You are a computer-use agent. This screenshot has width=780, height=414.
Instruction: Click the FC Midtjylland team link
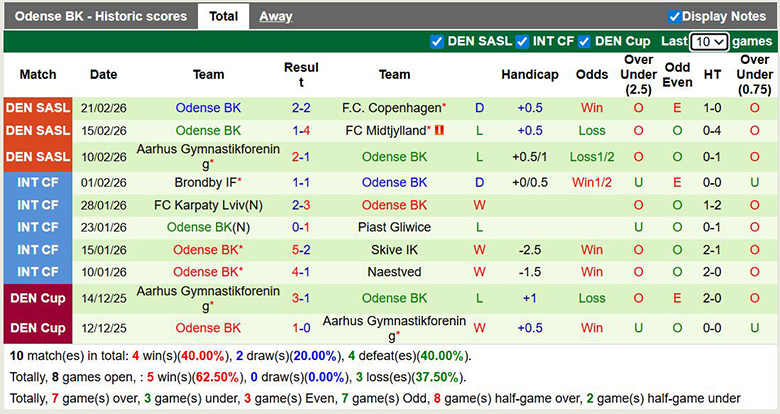387,131
